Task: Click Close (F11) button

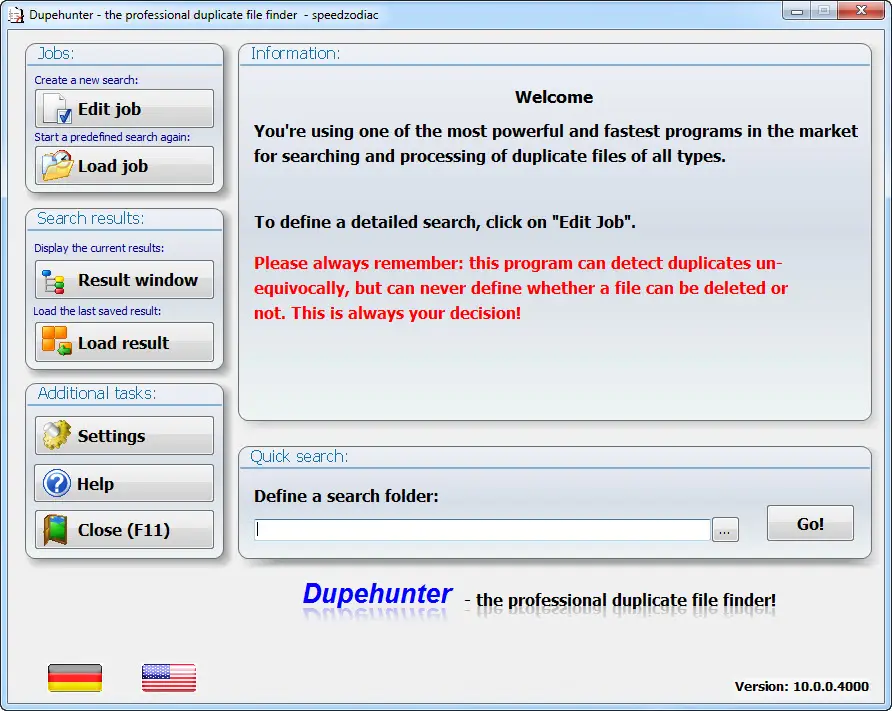Action: tap(124, 530)
